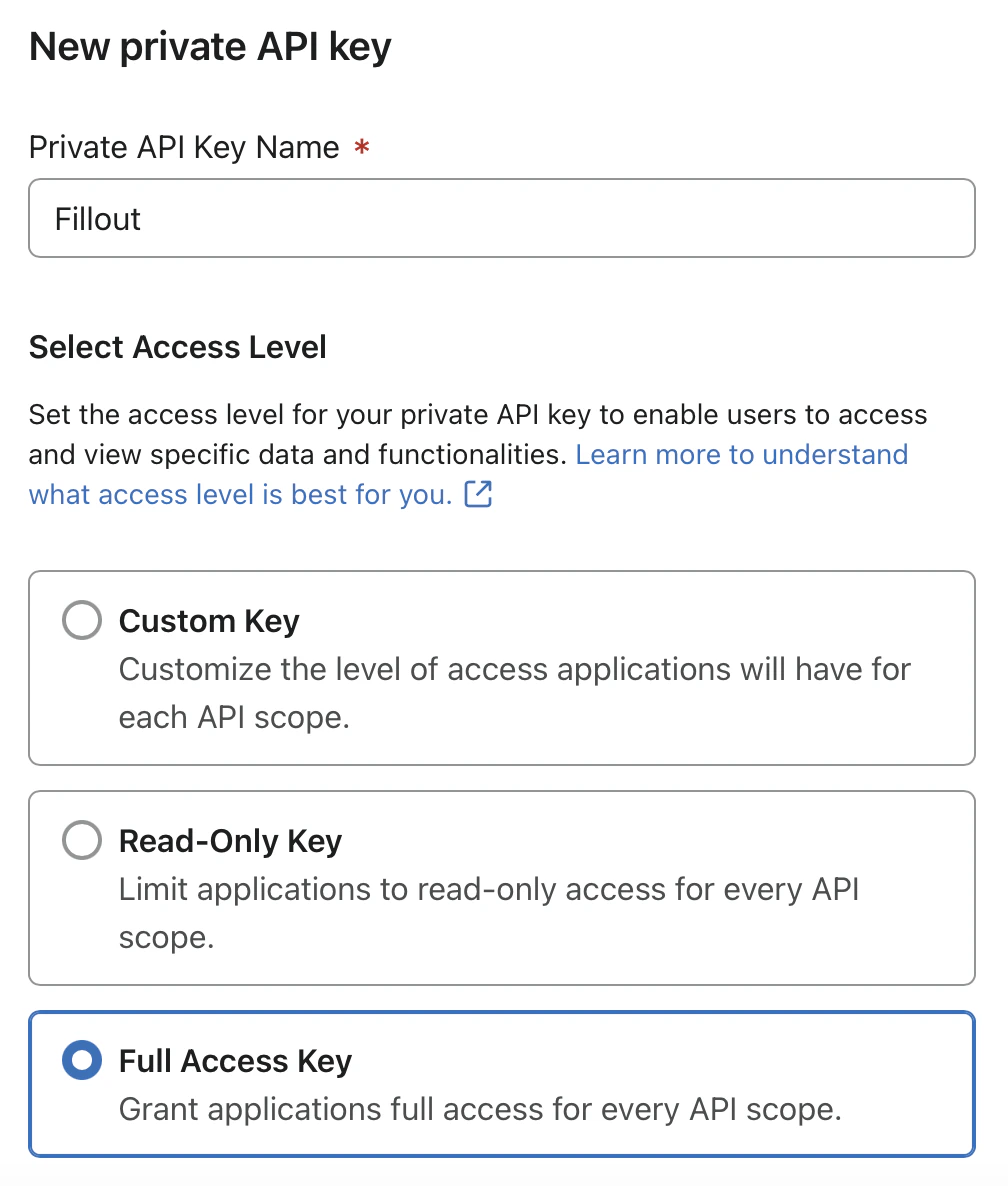This screenshot has width=1008, height=1186.
Task: Click the 'Full Access Key' label text
Action: 234,1060
